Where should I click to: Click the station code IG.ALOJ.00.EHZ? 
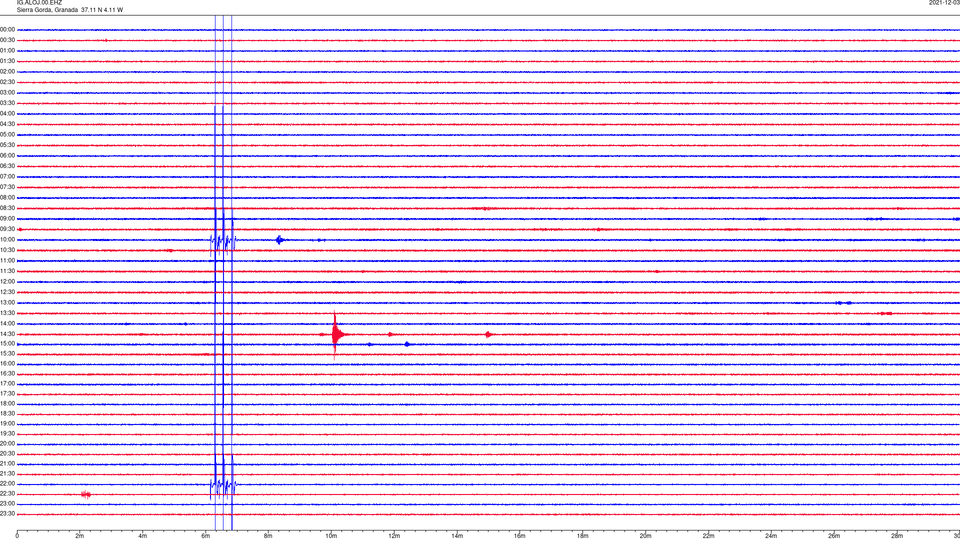pos(39,3)
